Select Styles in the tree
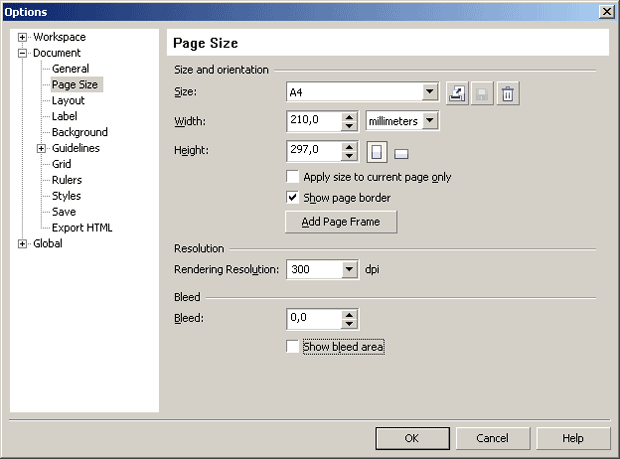 pos(66,196)
